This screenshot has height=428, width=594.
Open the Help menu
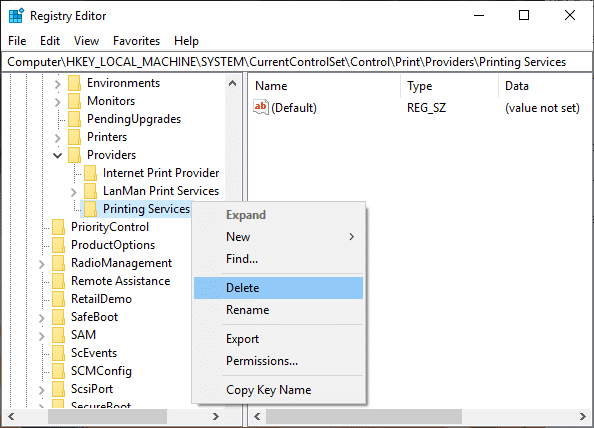pyautogui.click(x=186, y=41)
